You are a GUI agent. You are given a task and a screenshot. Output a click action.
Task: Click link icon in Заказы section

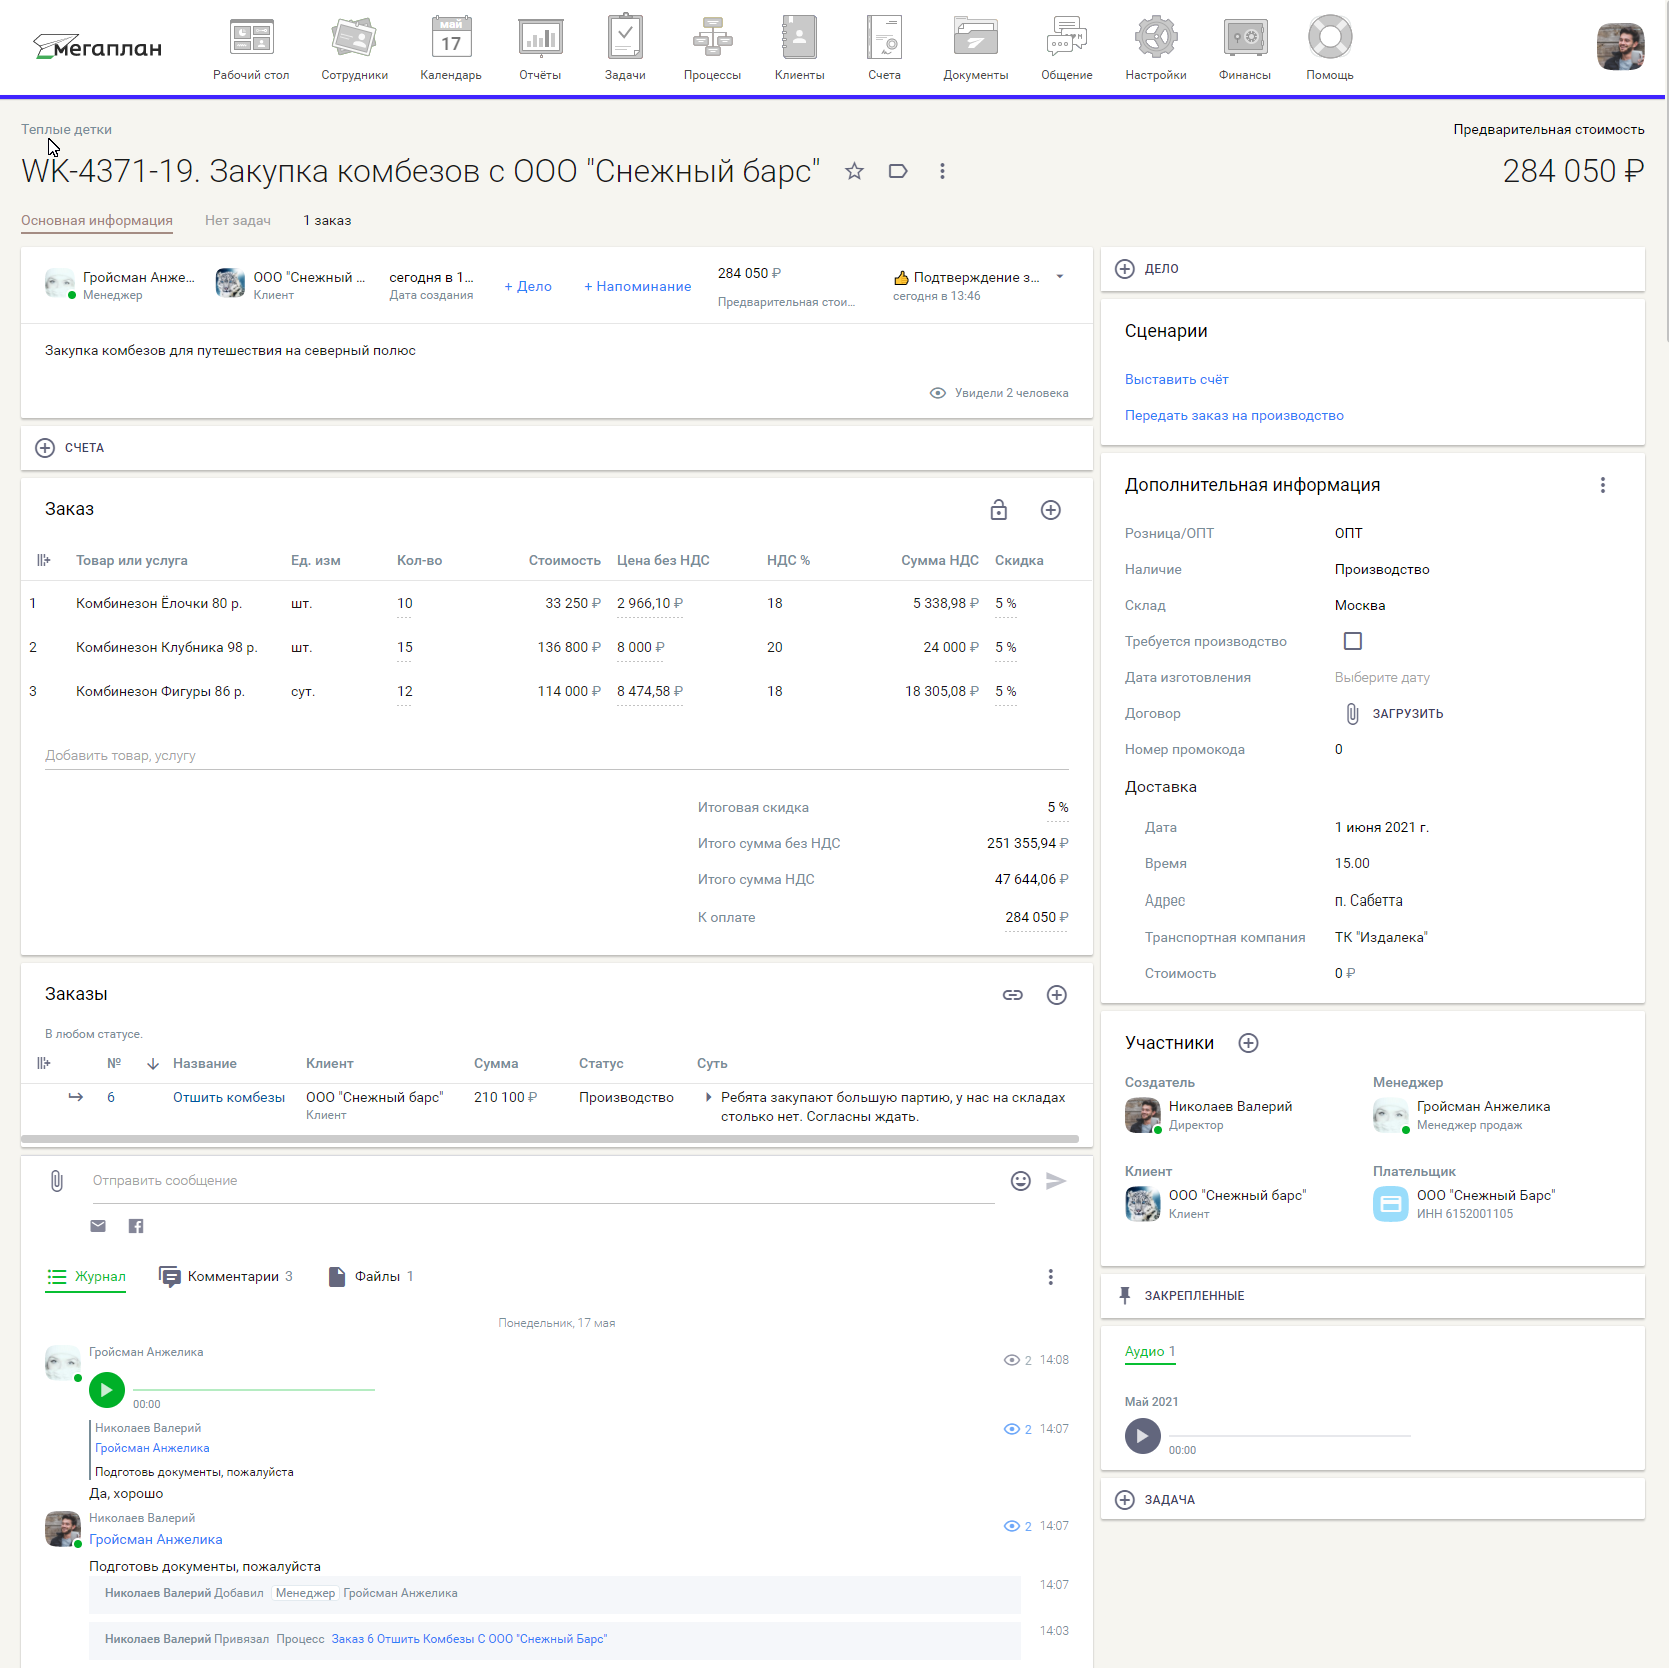point(1013,995)
